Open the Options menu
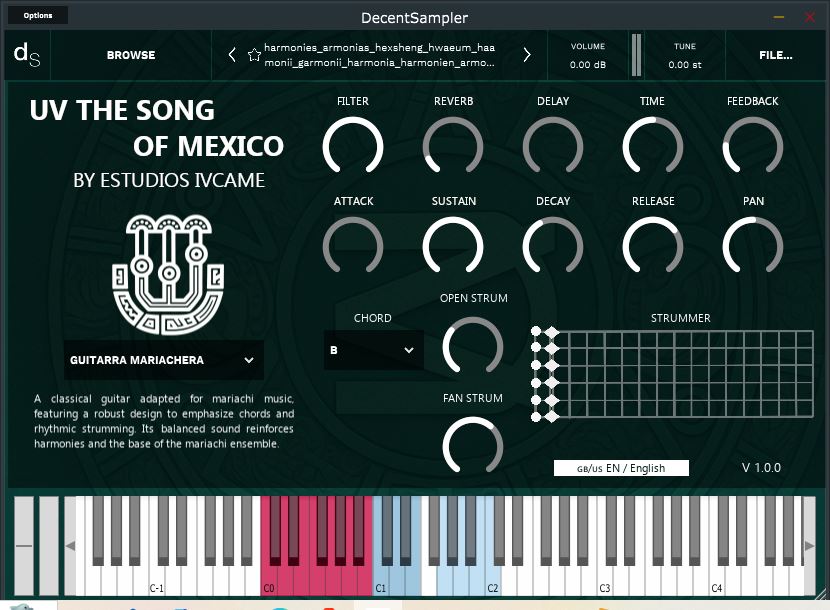The image size is (830, 610). 38,15
